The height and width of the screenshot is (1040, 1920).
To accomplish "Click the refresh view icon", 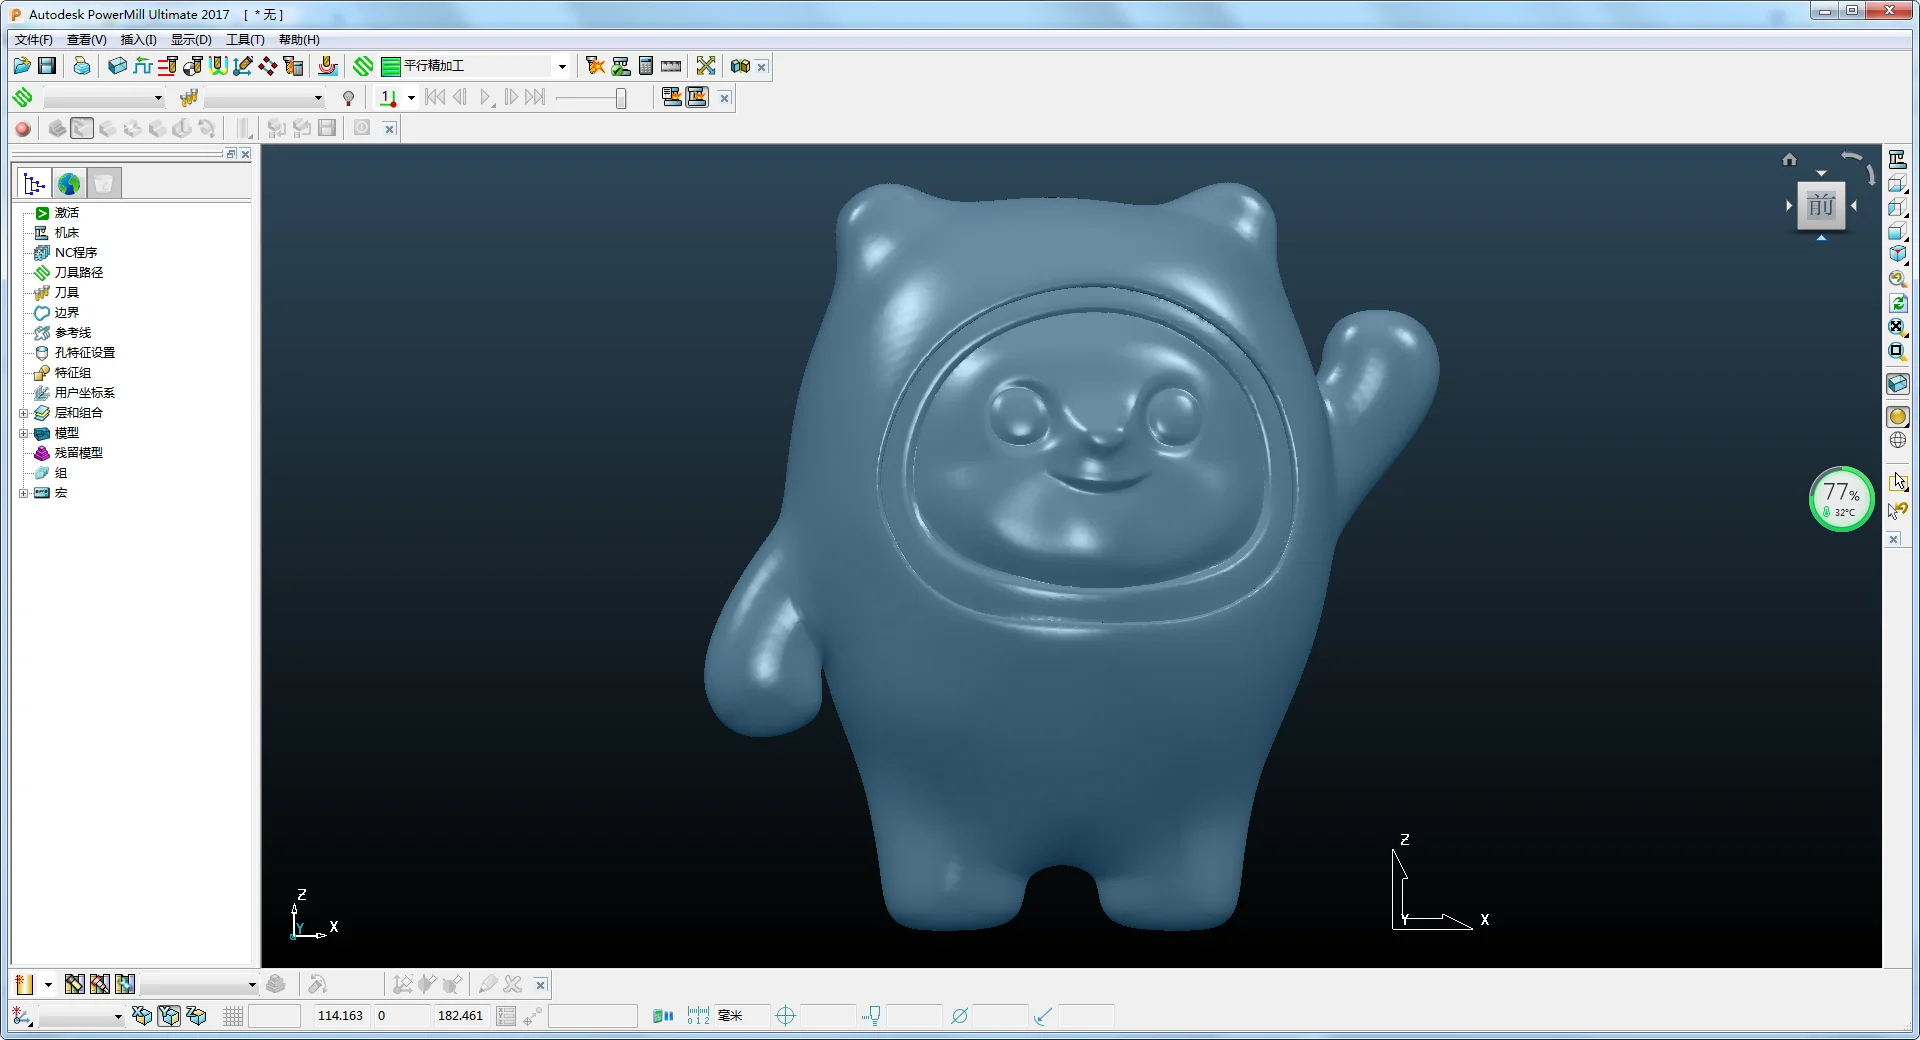I will pyautogui.click(x=1897, y=303).
